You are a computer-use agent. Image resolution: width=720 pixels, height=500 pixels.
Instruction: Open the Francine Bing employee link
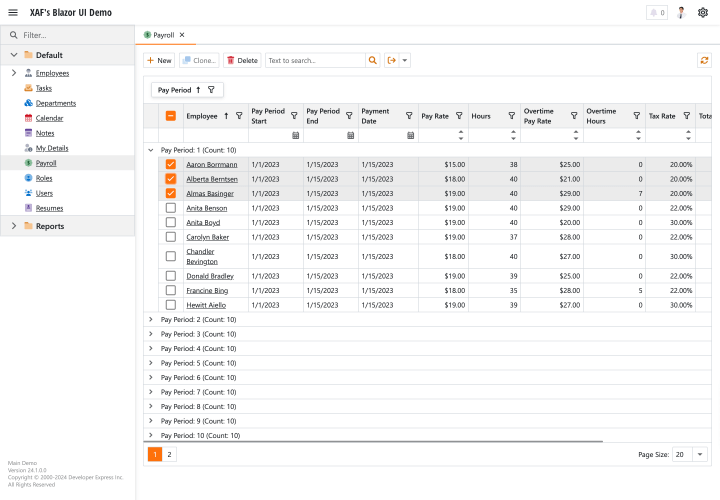pos(205,290)
